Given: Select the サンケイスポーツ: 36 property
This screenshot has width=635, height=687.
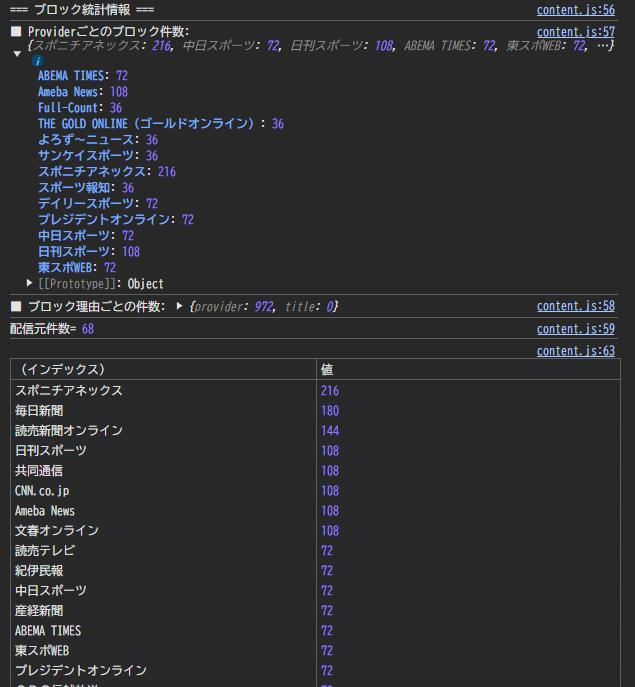Looking at the screenshot, I should [x=98, y=156].
